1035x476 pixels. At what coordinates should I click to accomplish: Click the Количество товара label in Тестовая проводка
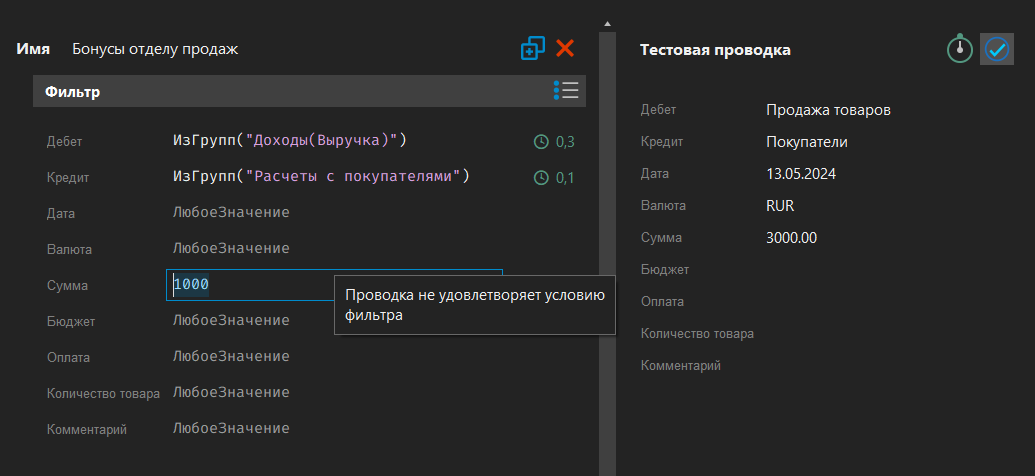tap(697, 333)
